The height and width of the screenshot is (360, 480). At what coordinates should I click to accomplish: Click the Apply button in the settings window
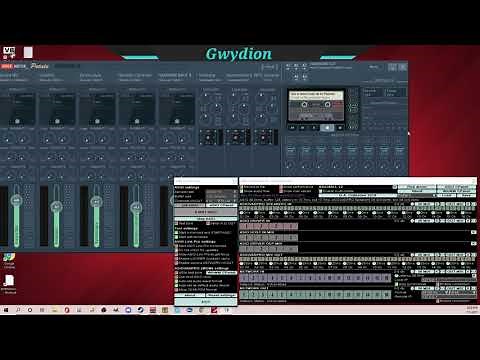206,302
